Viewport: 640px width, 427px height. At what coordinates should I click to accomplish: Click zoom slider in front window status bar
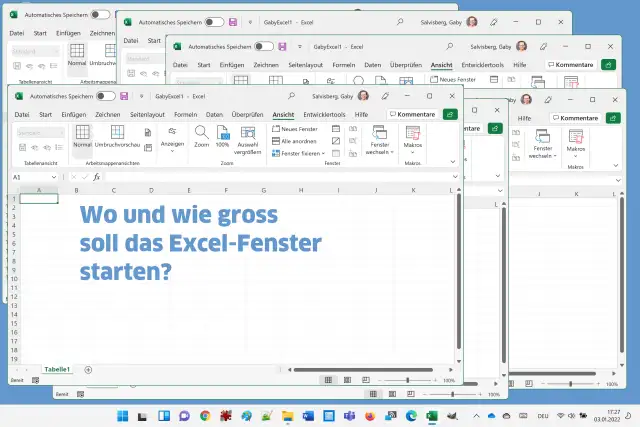tap(407, 381)
